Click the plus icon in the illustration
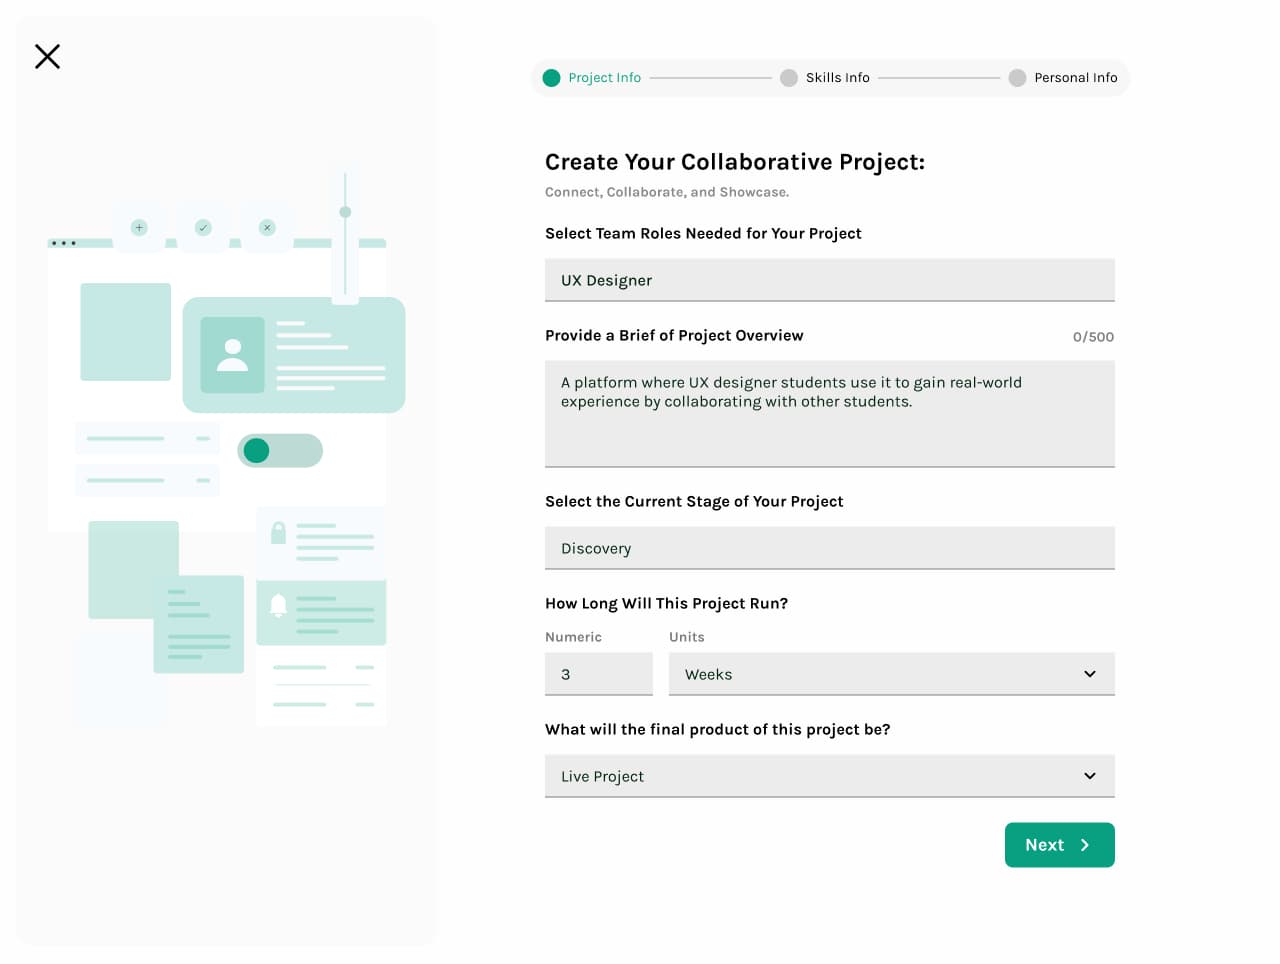This screenshot has width=1280, height=964. pyautogui.click(x=139, y=228)
